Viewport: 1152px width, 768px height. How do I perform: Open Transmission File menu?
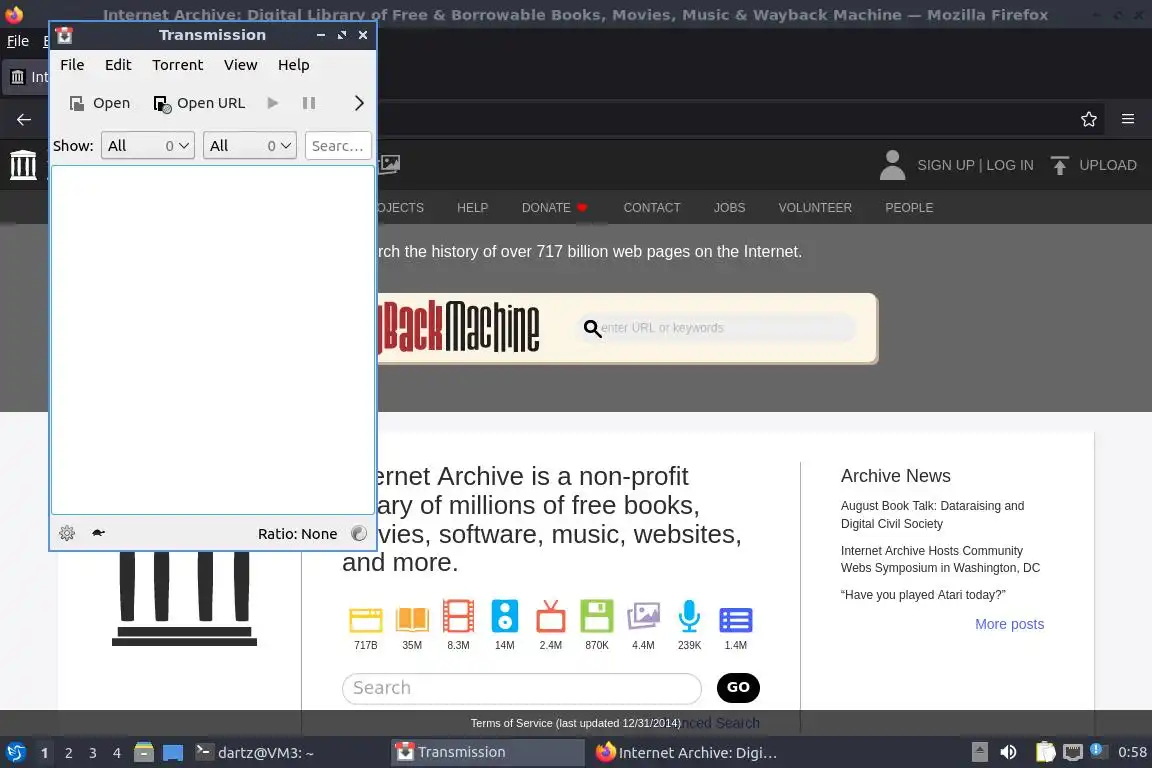coord(72,65)
